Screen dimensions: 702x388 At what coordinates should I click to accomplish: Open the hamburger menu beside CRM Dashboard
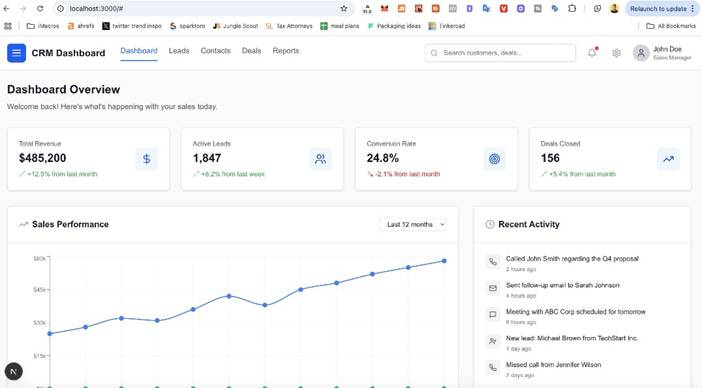pos(17,53)
